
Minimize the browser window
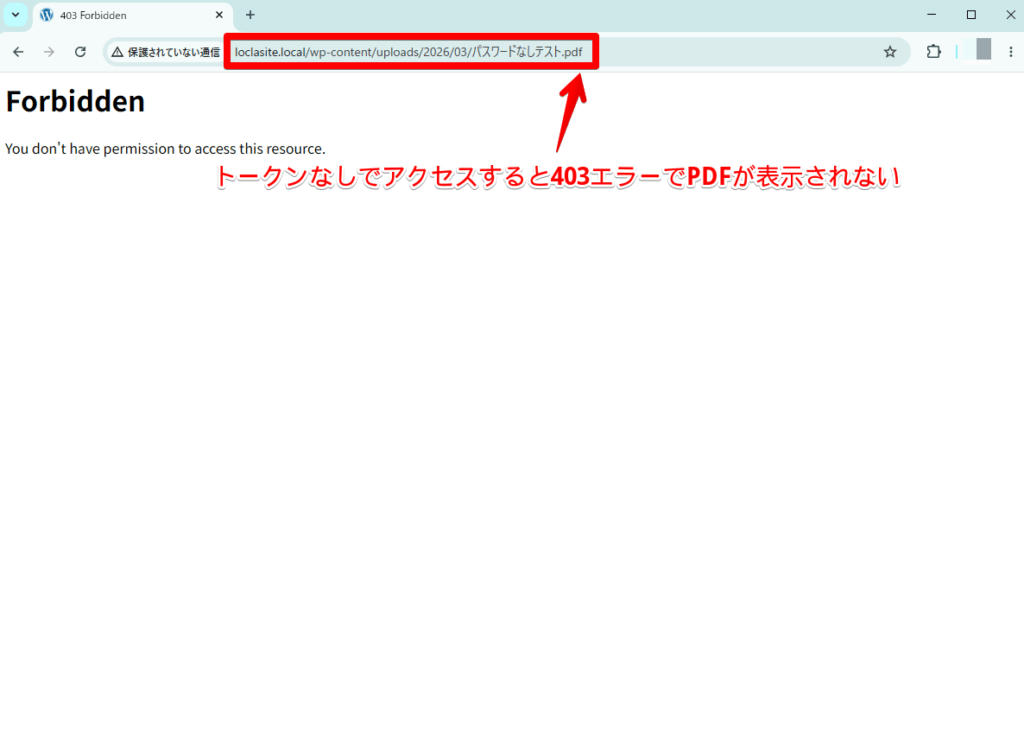[932, 15]
